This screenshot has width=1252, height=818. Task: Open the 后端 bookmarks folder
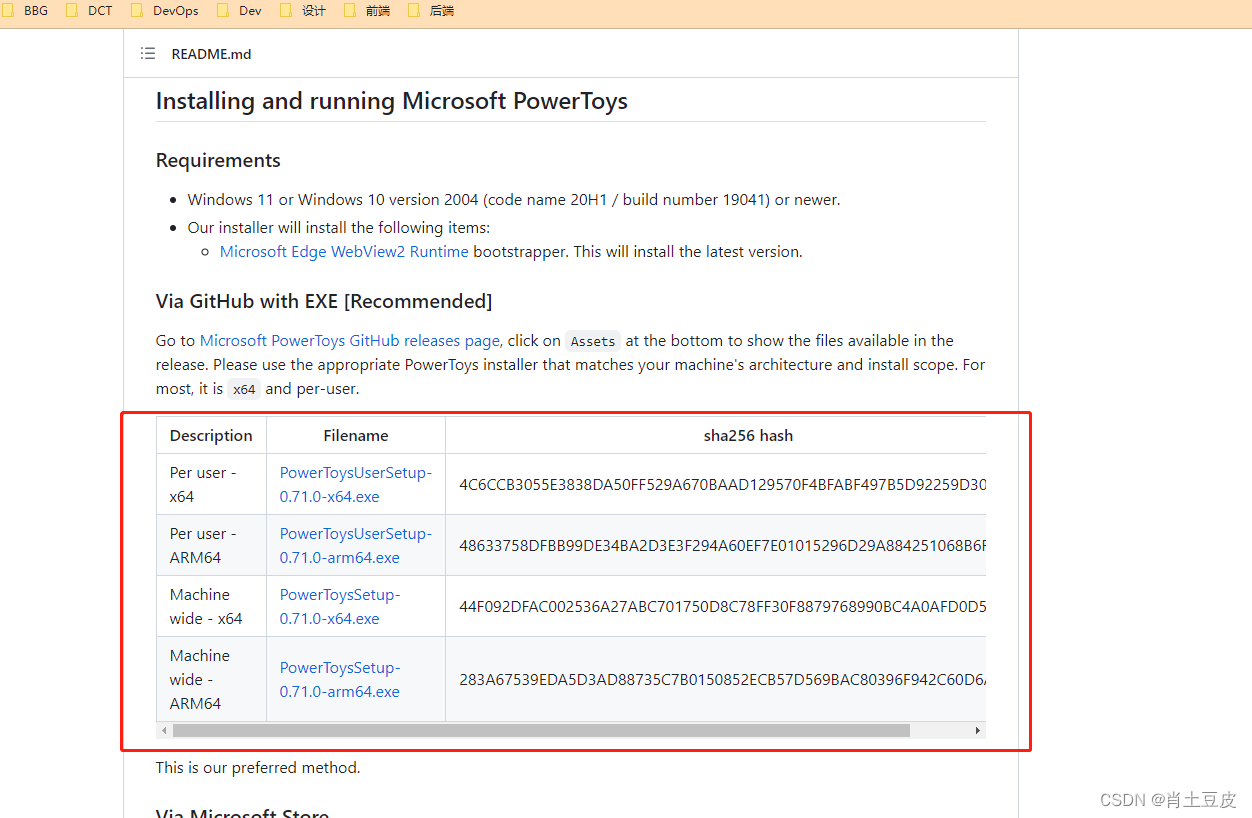click(431, 11)
